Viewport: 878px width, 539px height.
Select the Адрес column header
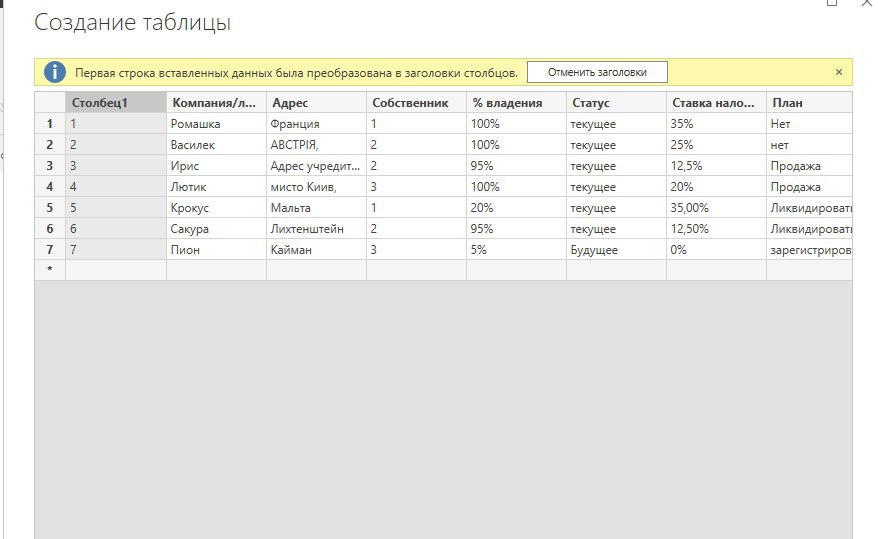point(316,102)
